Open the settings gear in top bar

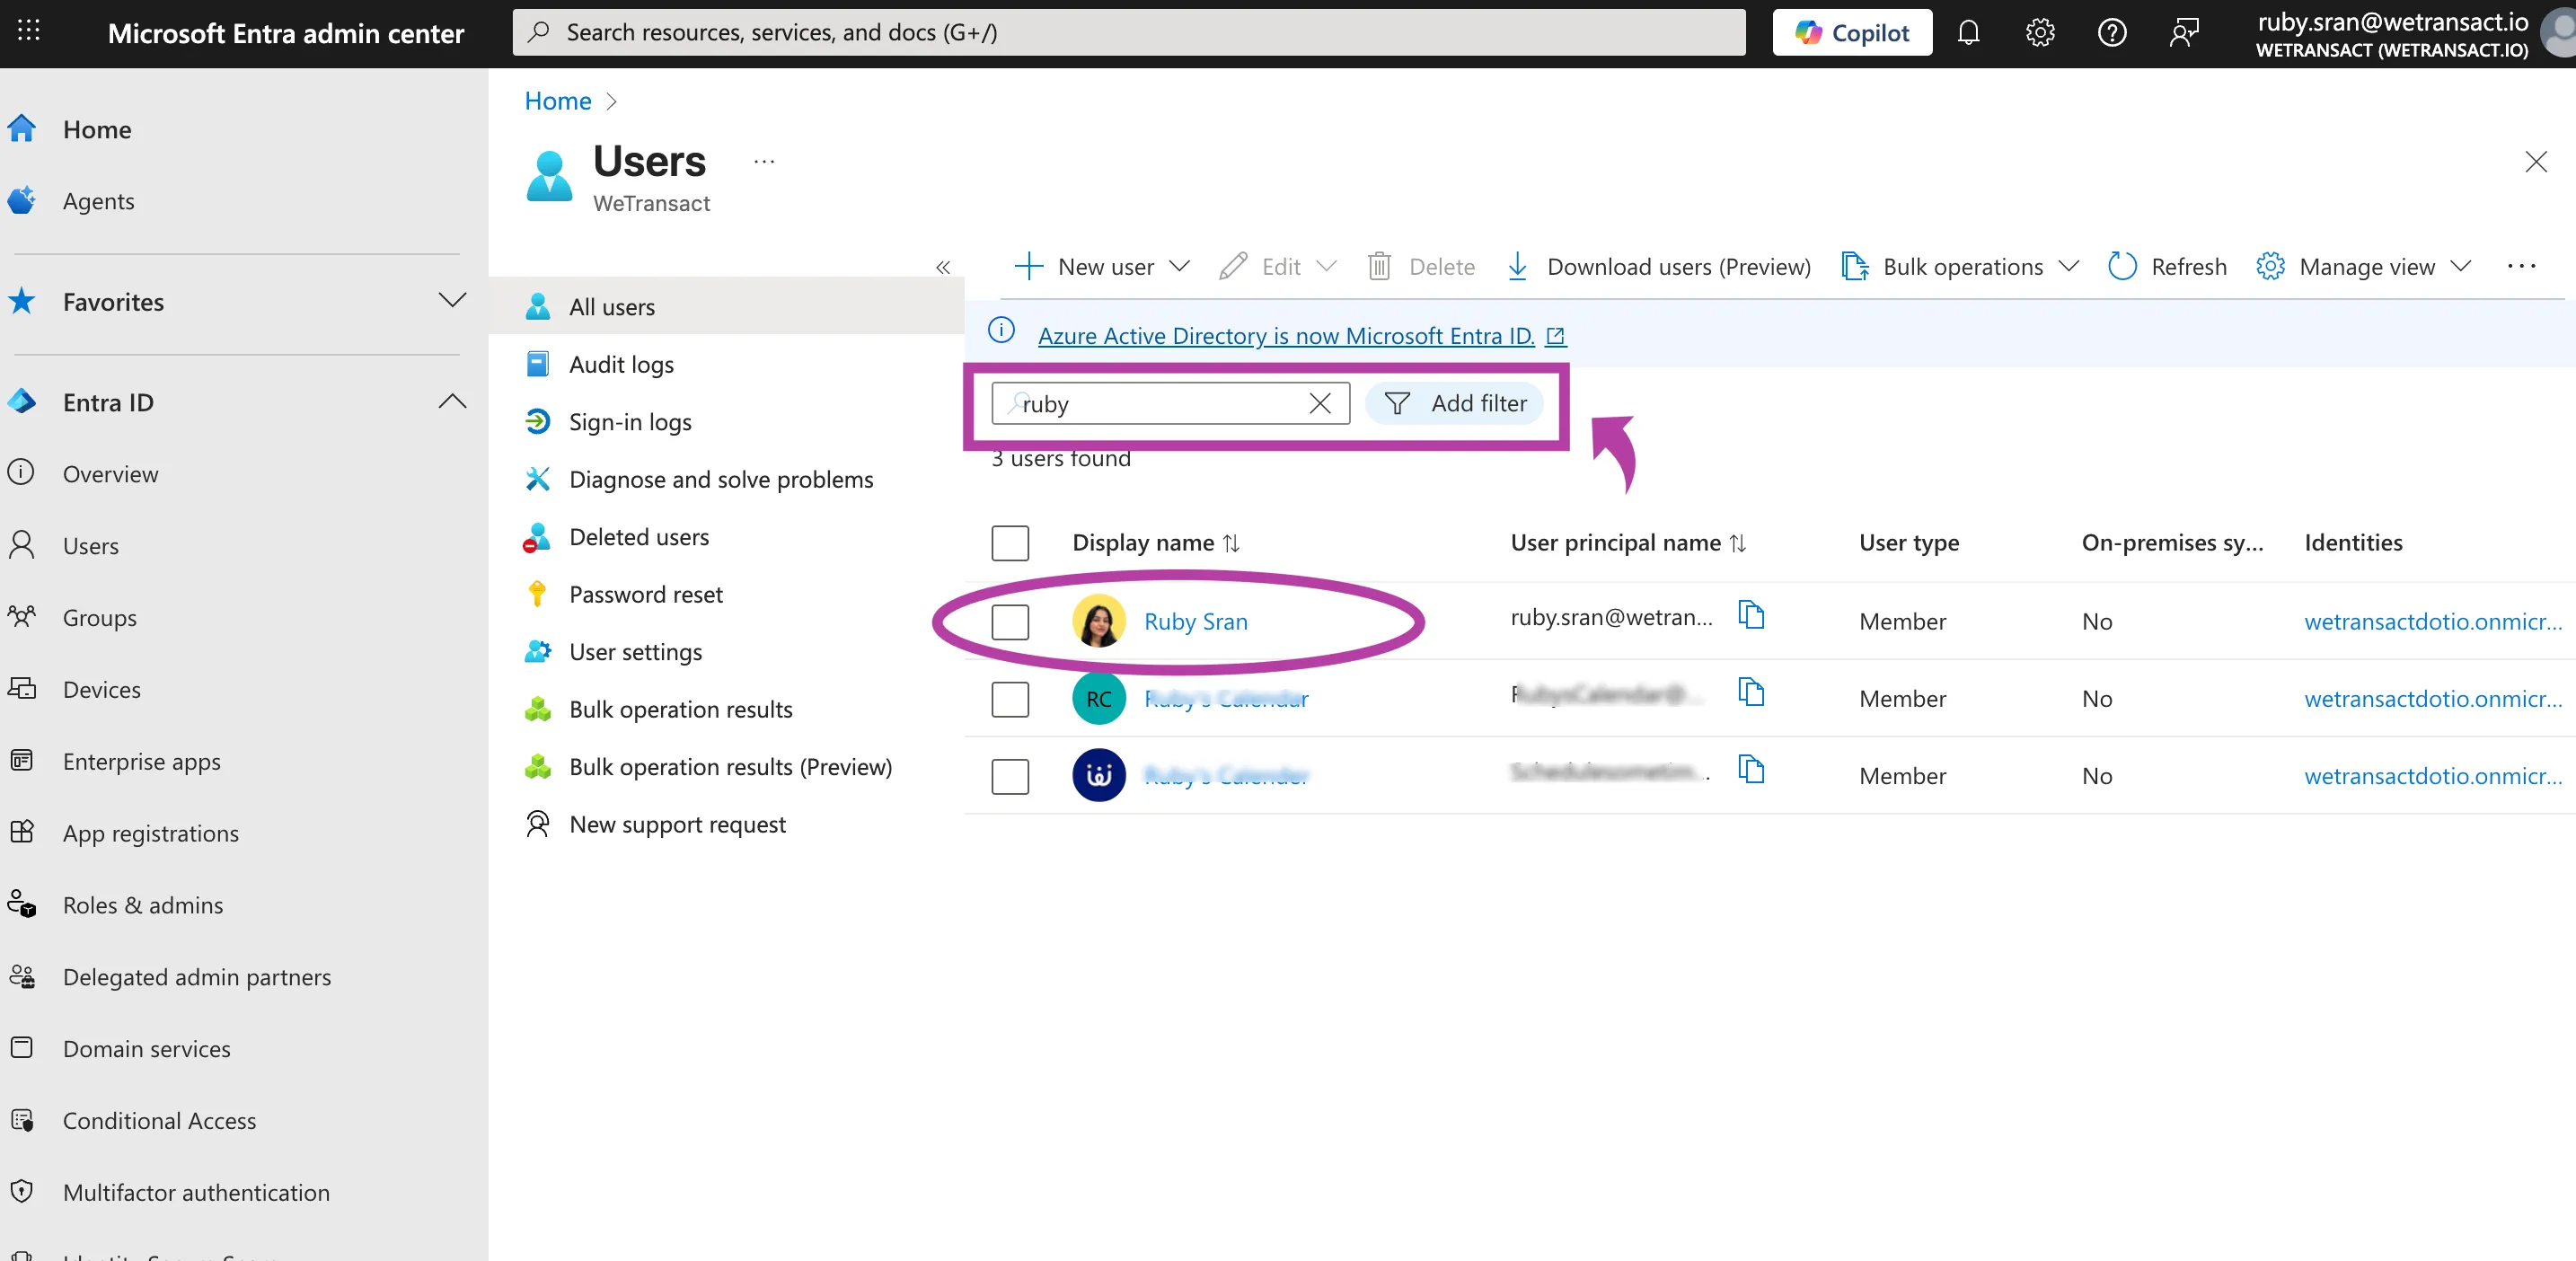point(2040,33)
